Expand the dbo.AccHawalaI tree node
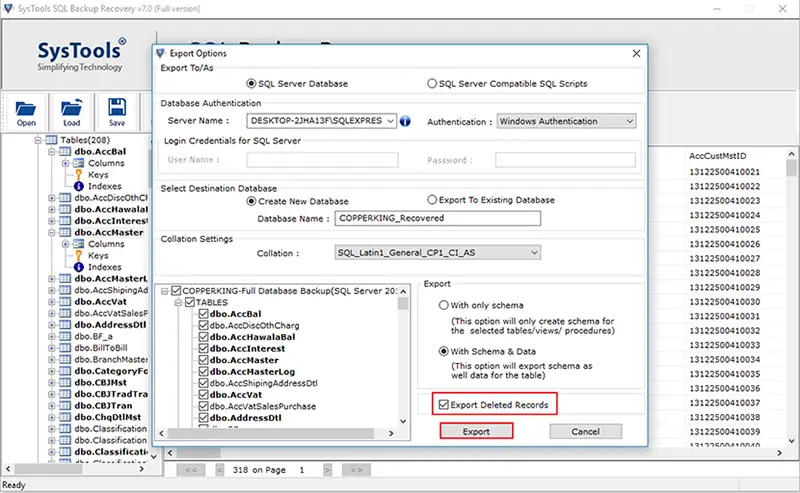Screen dimensions: 800x493 [x=52, y=209]
